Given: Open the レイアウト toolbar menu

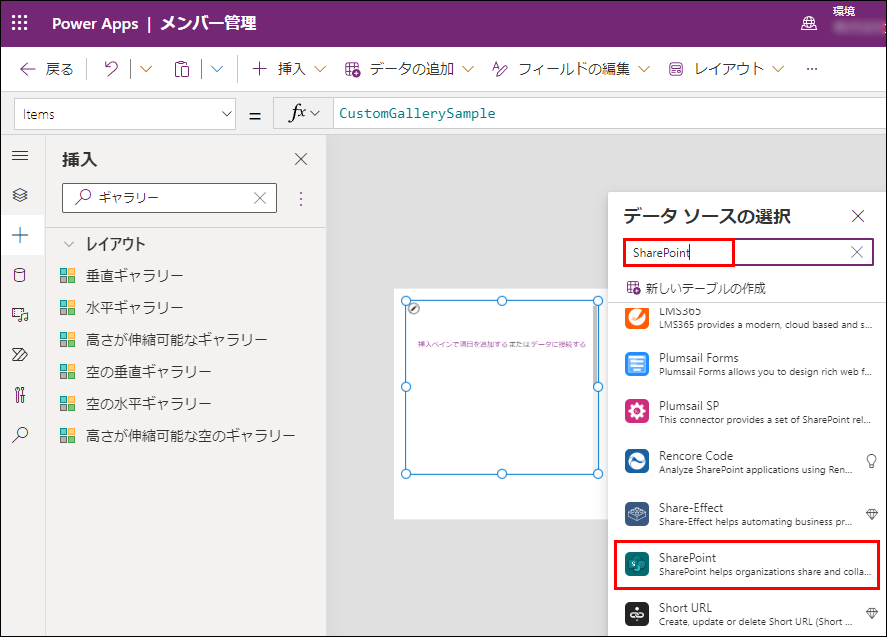Looking at the screenshot, I should (x=726, y=69).
